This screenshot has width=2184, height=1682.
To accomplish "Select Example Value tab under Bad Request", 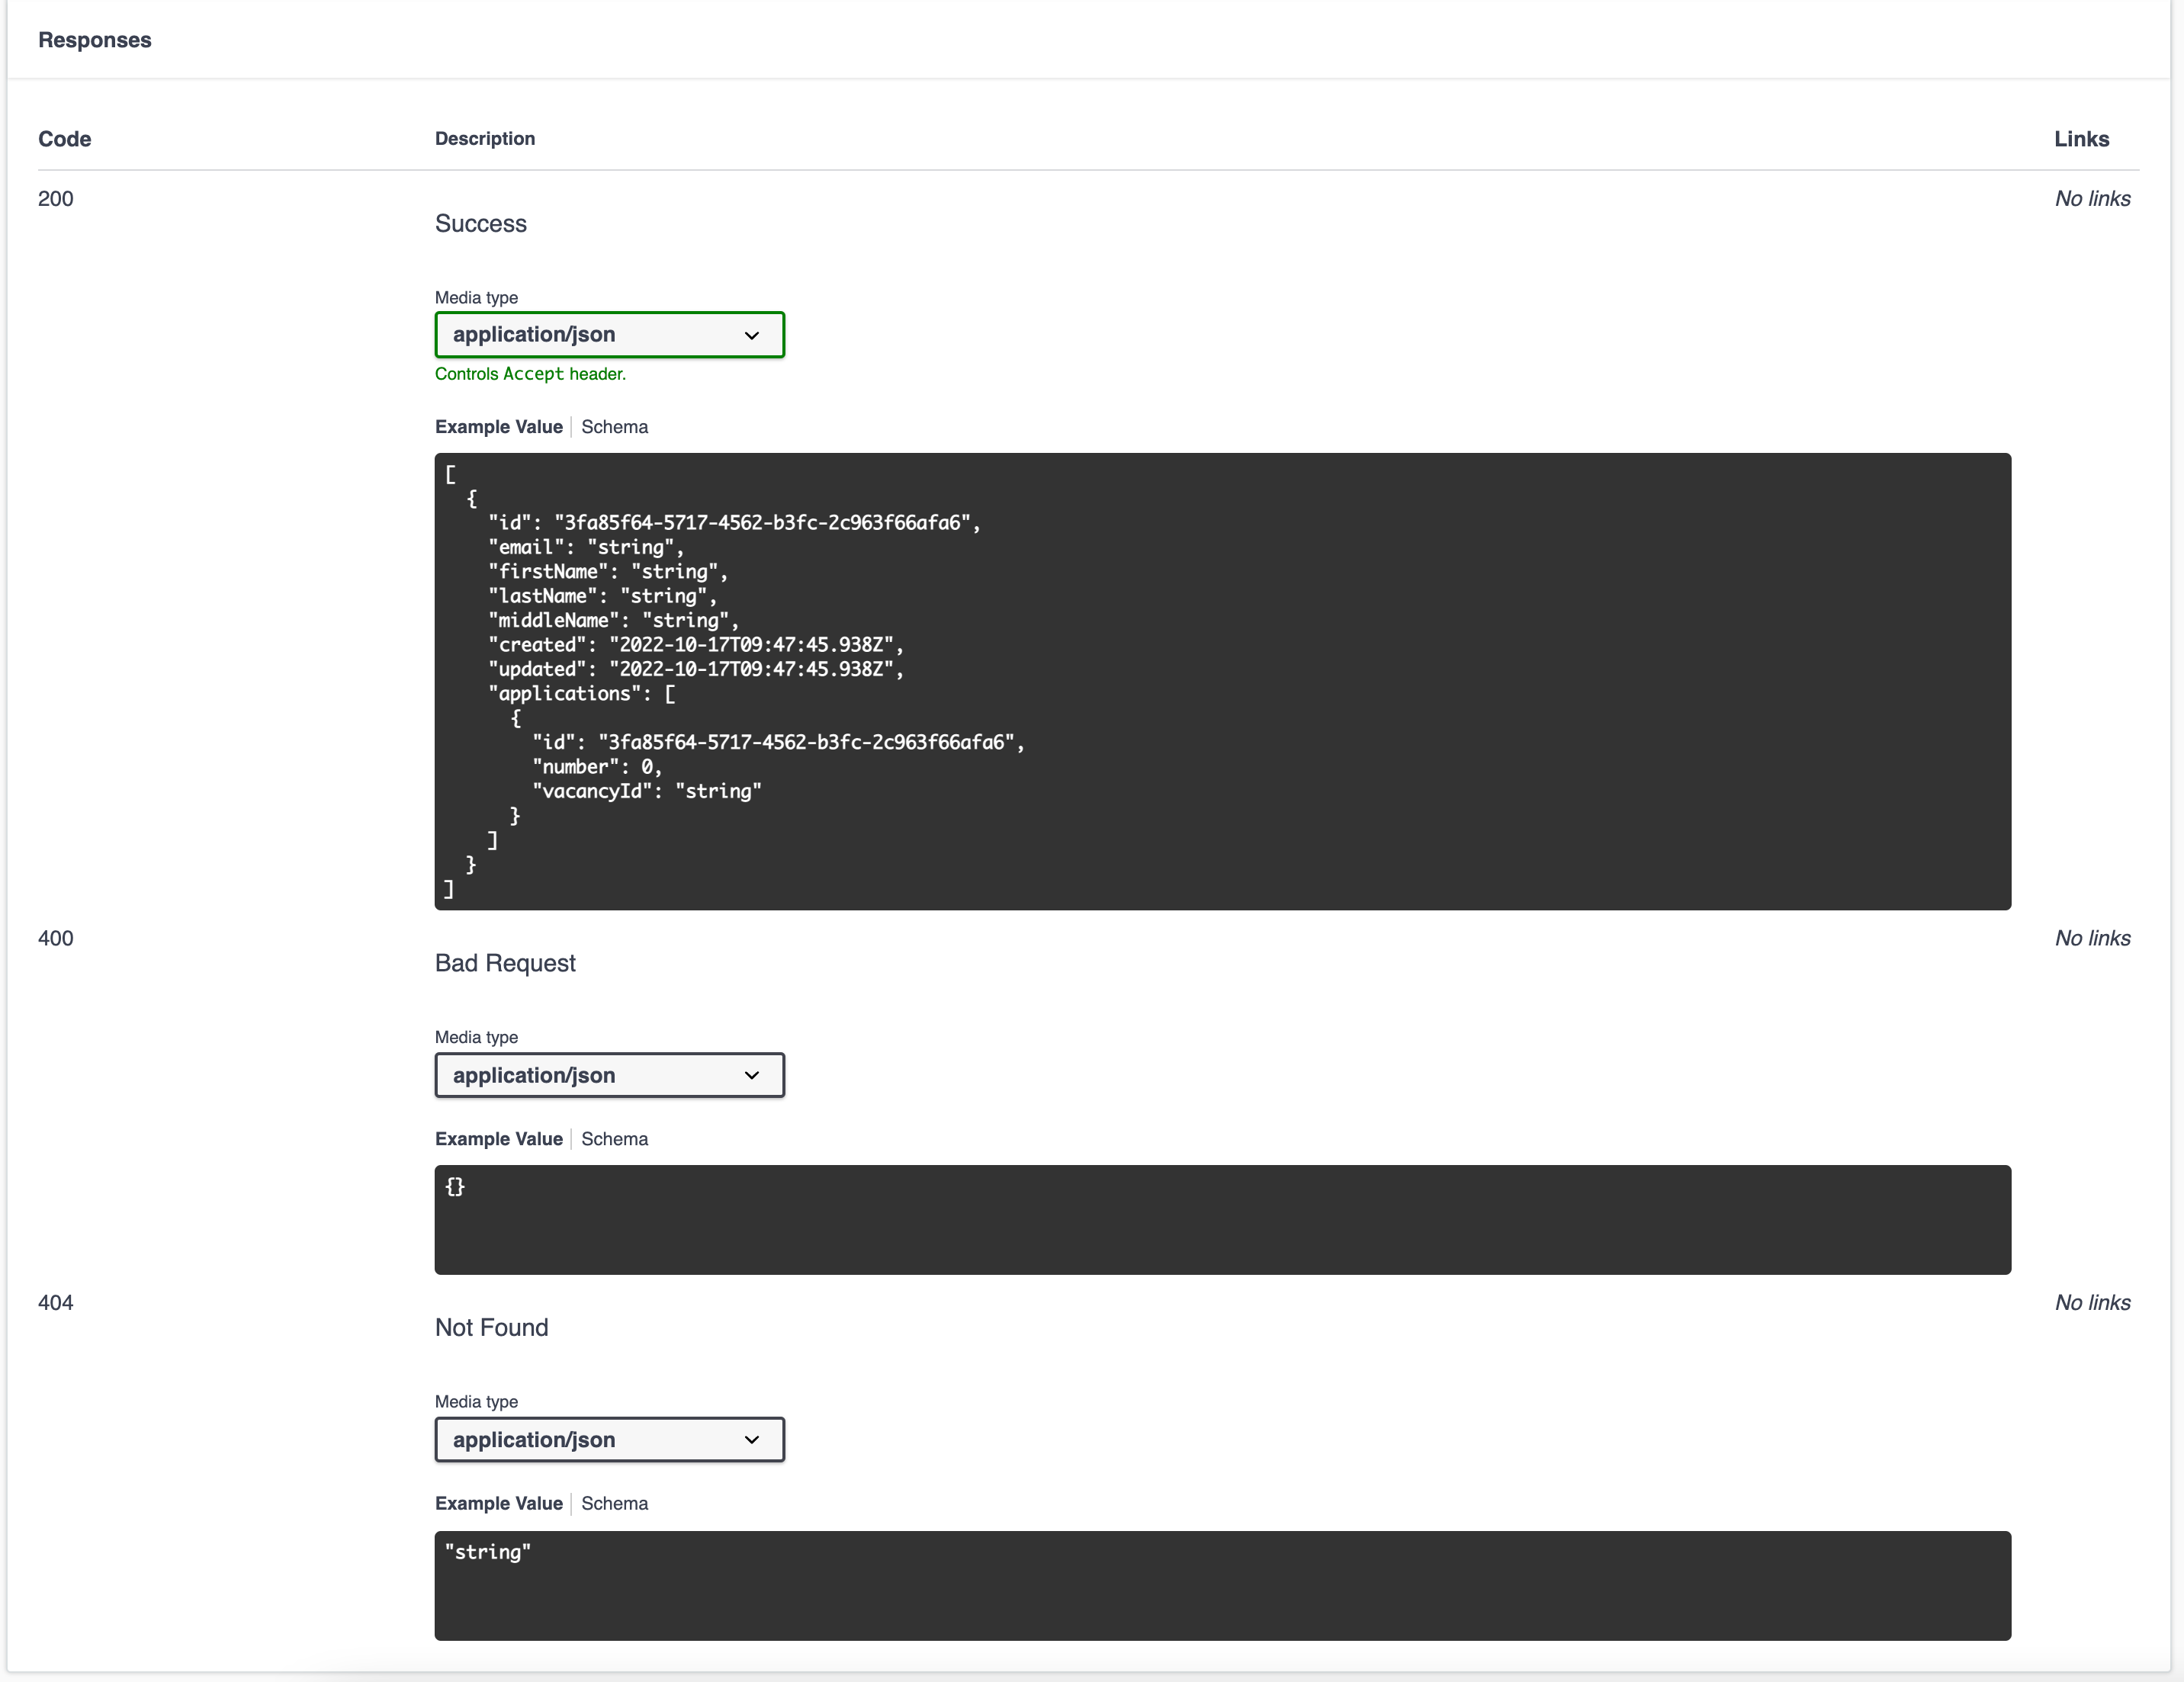I will [498, 1139].
